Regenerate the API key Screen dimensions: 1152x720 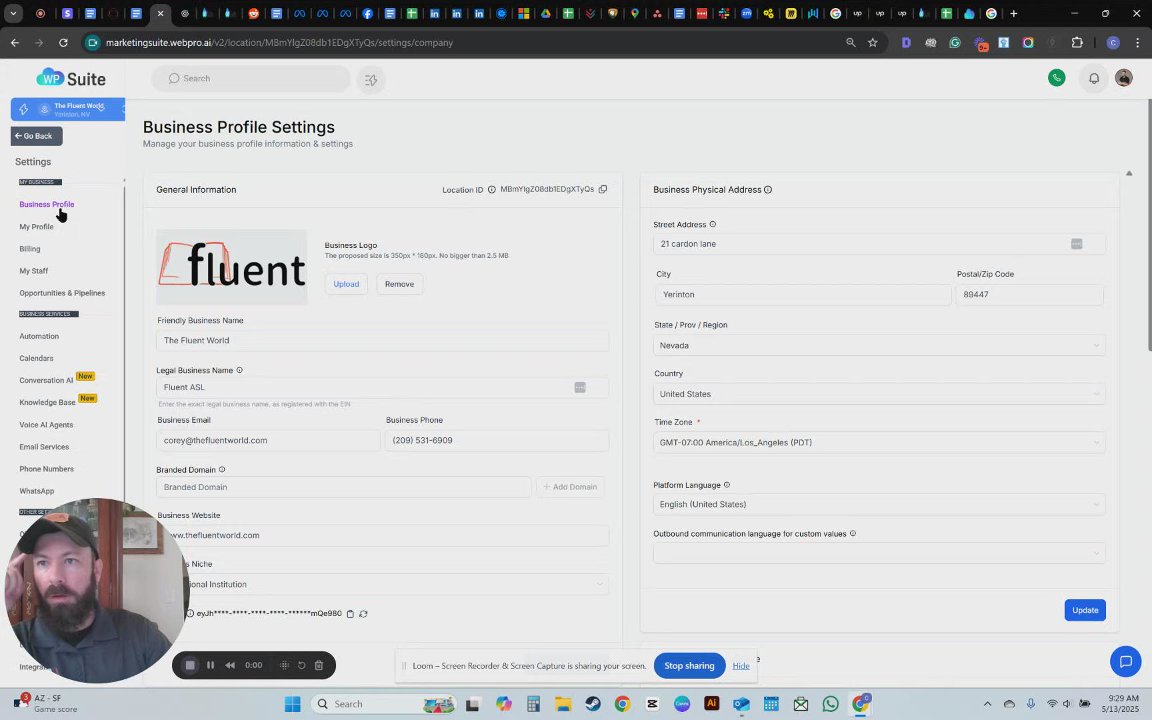pyautogui.click(x=364, y=613)
